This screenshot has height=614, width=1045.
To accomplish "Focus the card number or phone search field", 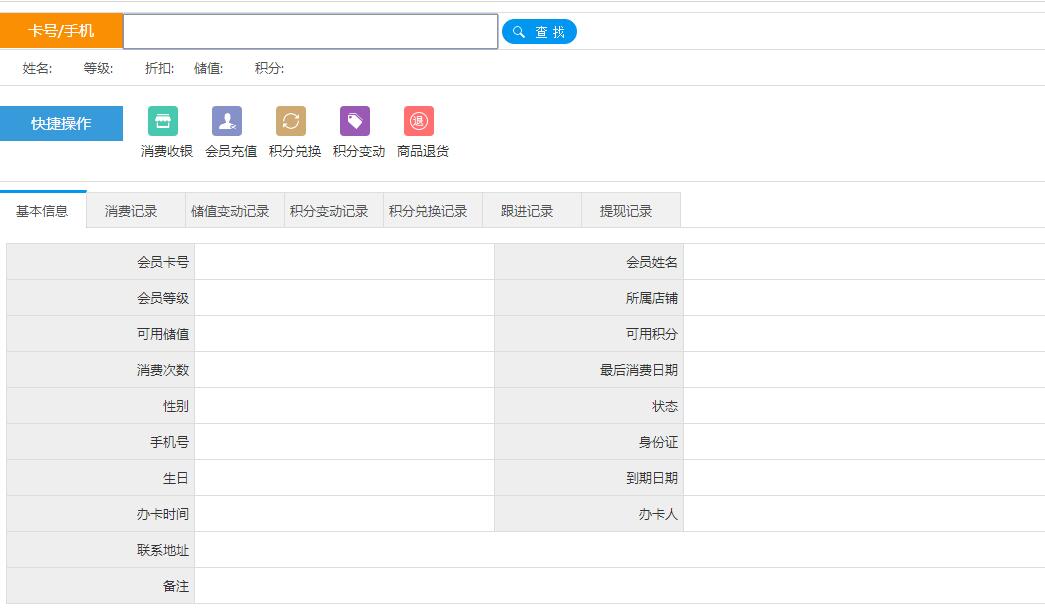I will (310, 32).
